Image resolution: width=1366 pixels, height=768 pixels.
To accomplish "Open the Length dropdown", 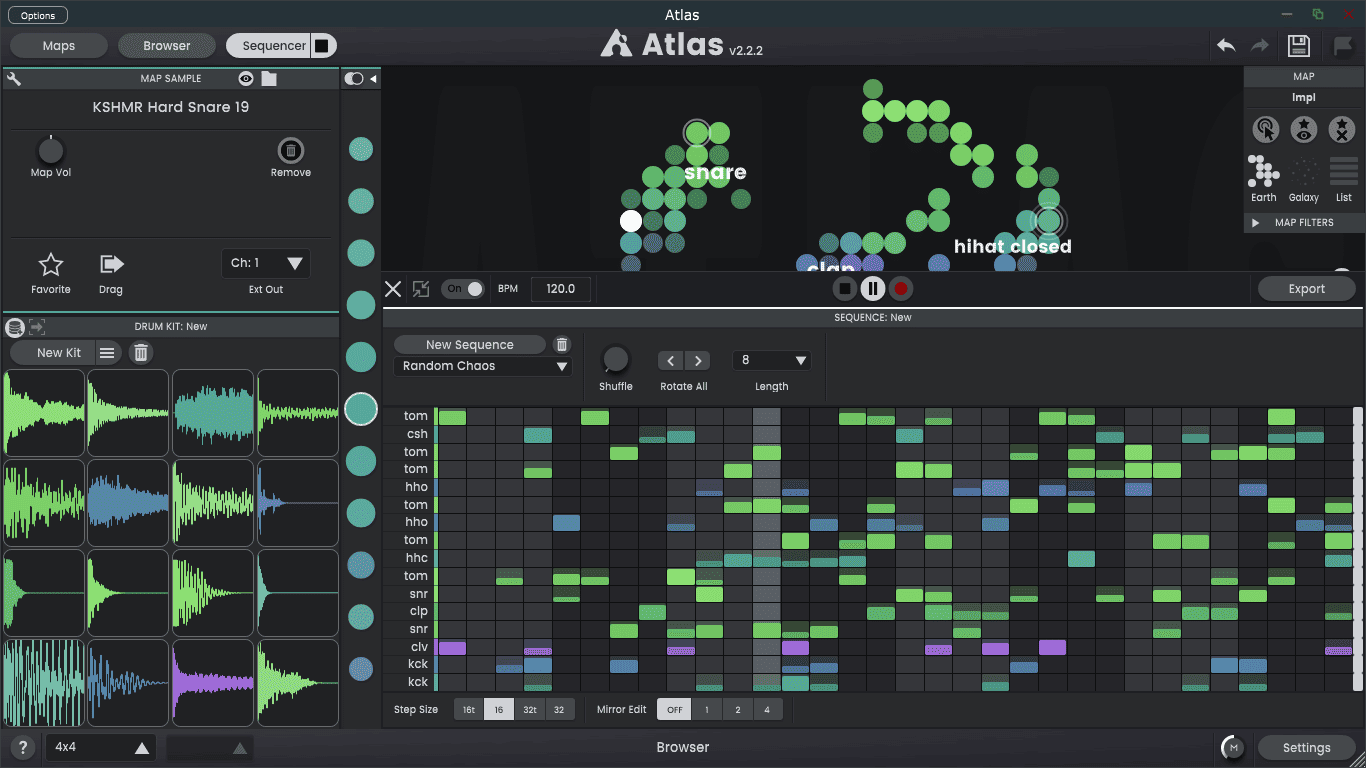I will (772, 360).
